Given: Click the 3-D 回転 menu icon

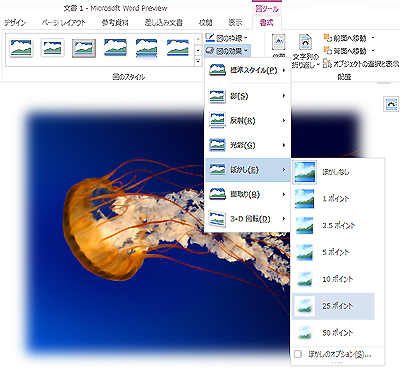Looking at the screenshot, I should click(217, 219).
